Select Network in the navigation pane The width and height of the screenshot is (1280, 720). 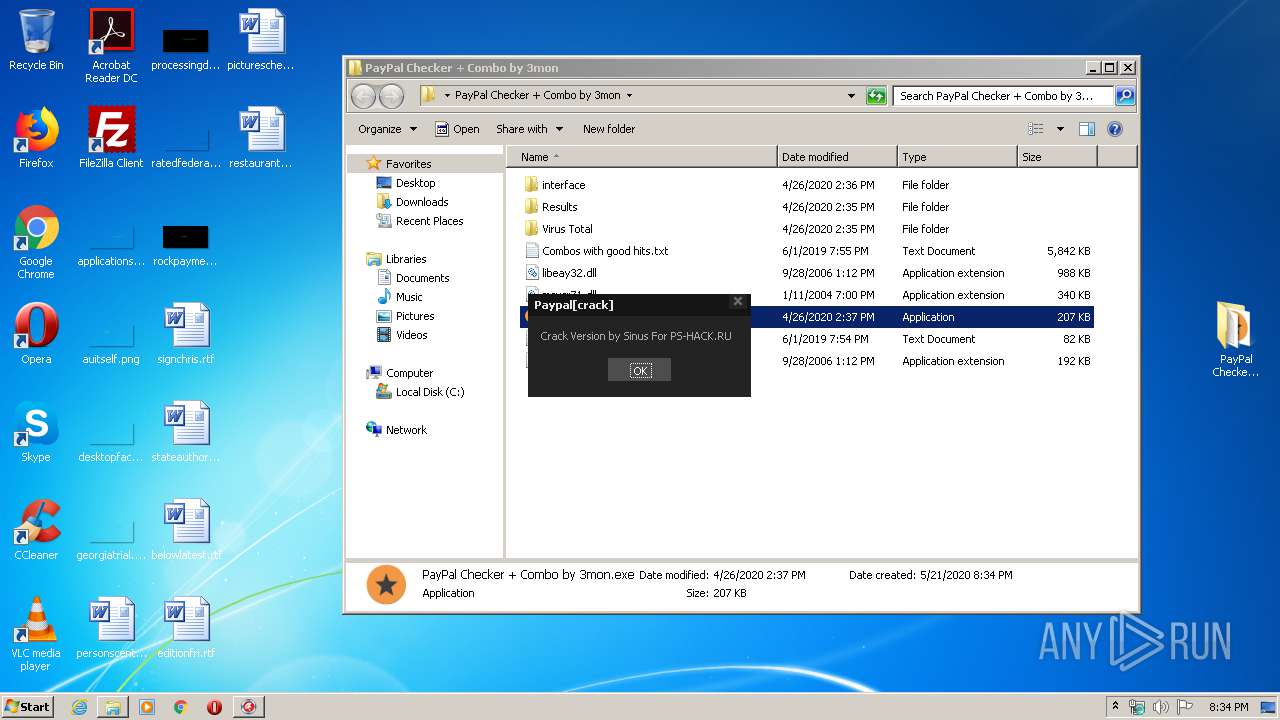406,430
